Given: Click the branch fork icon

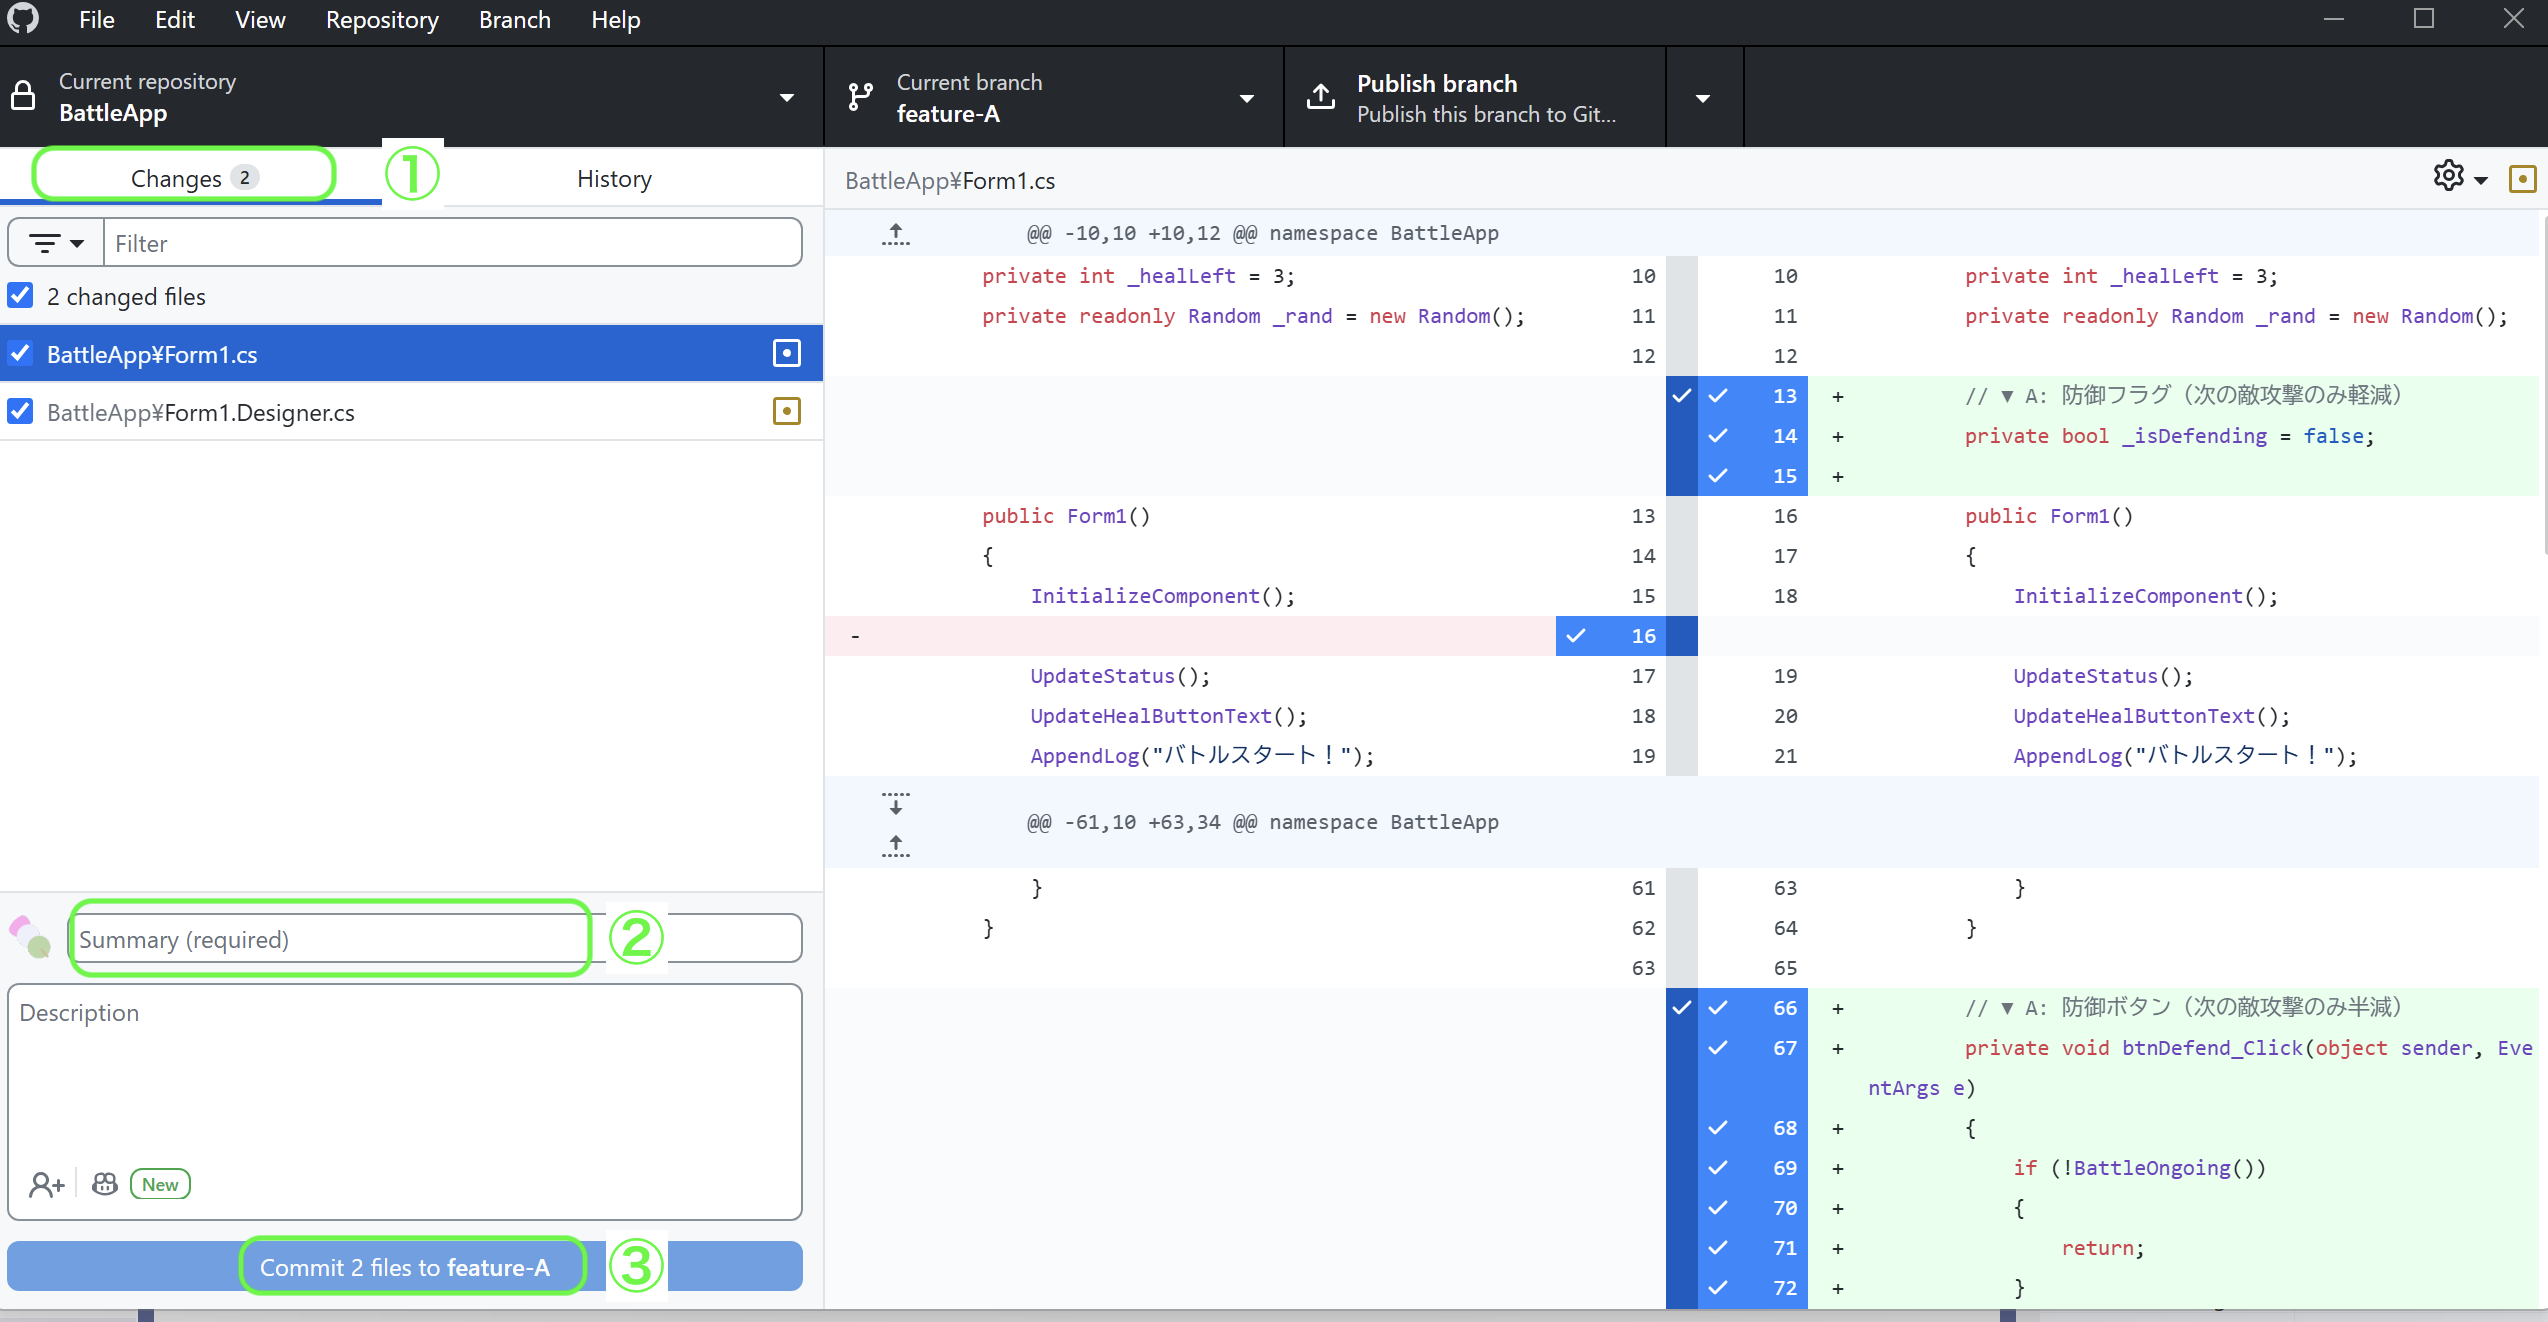Looking at the screenshot, I should point(861,97).
